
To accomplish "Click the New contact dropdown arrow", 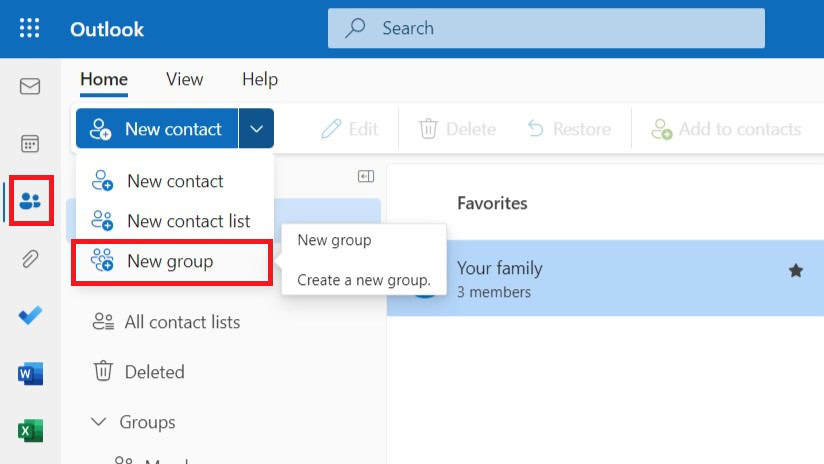I will click(256, 129).
